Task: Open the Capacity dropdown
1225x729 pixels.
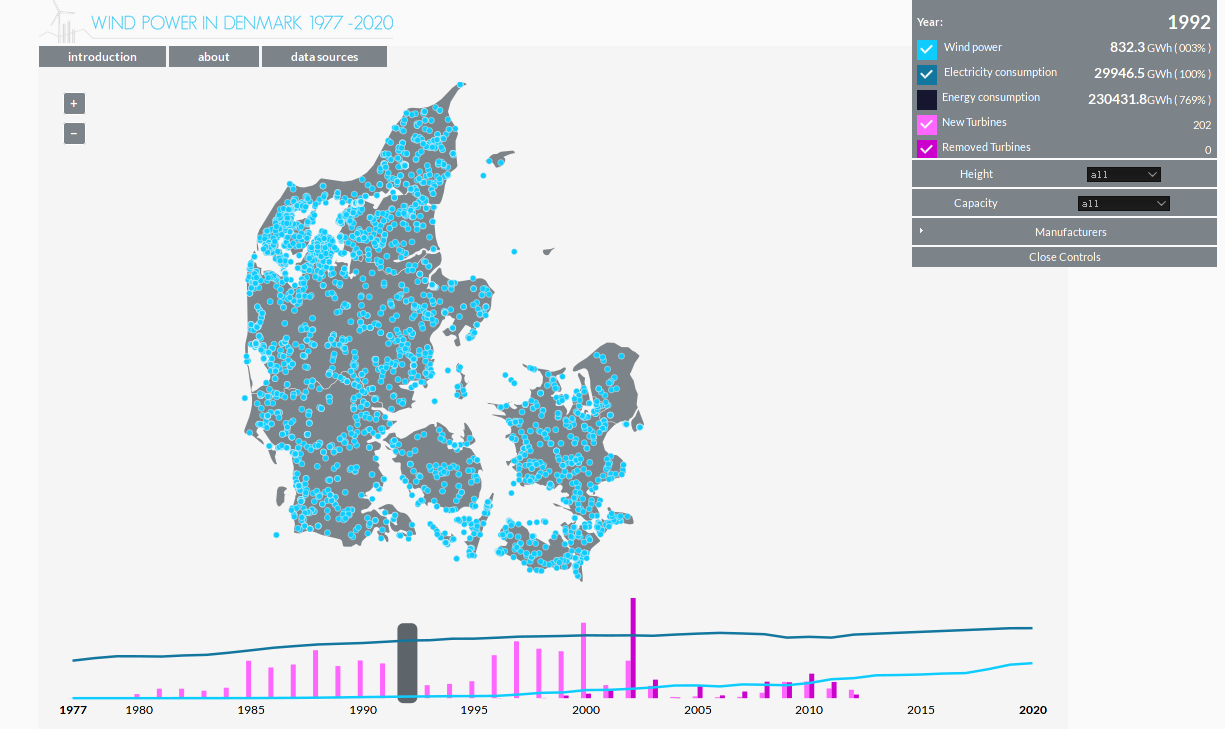Action: (1124, 204)
